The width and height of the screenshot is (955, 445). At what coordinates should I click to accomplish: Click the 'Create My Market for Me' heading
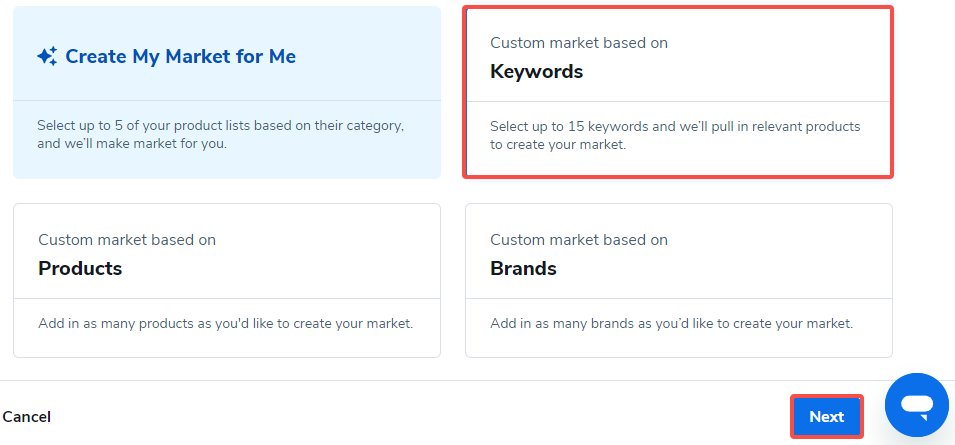point(180,57)
